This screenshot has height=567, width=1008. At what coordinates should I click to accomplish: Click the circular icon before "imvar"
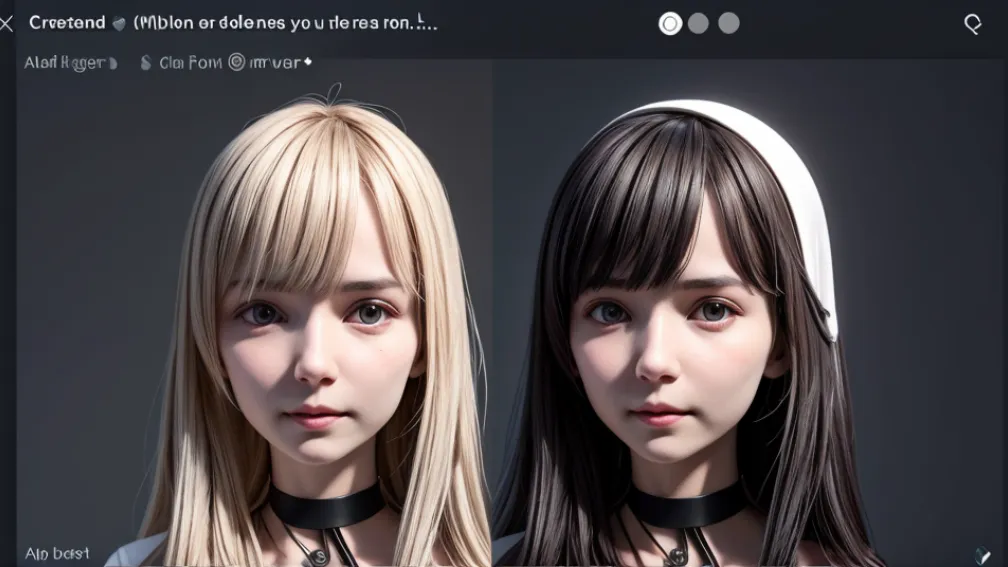point(236,62)
